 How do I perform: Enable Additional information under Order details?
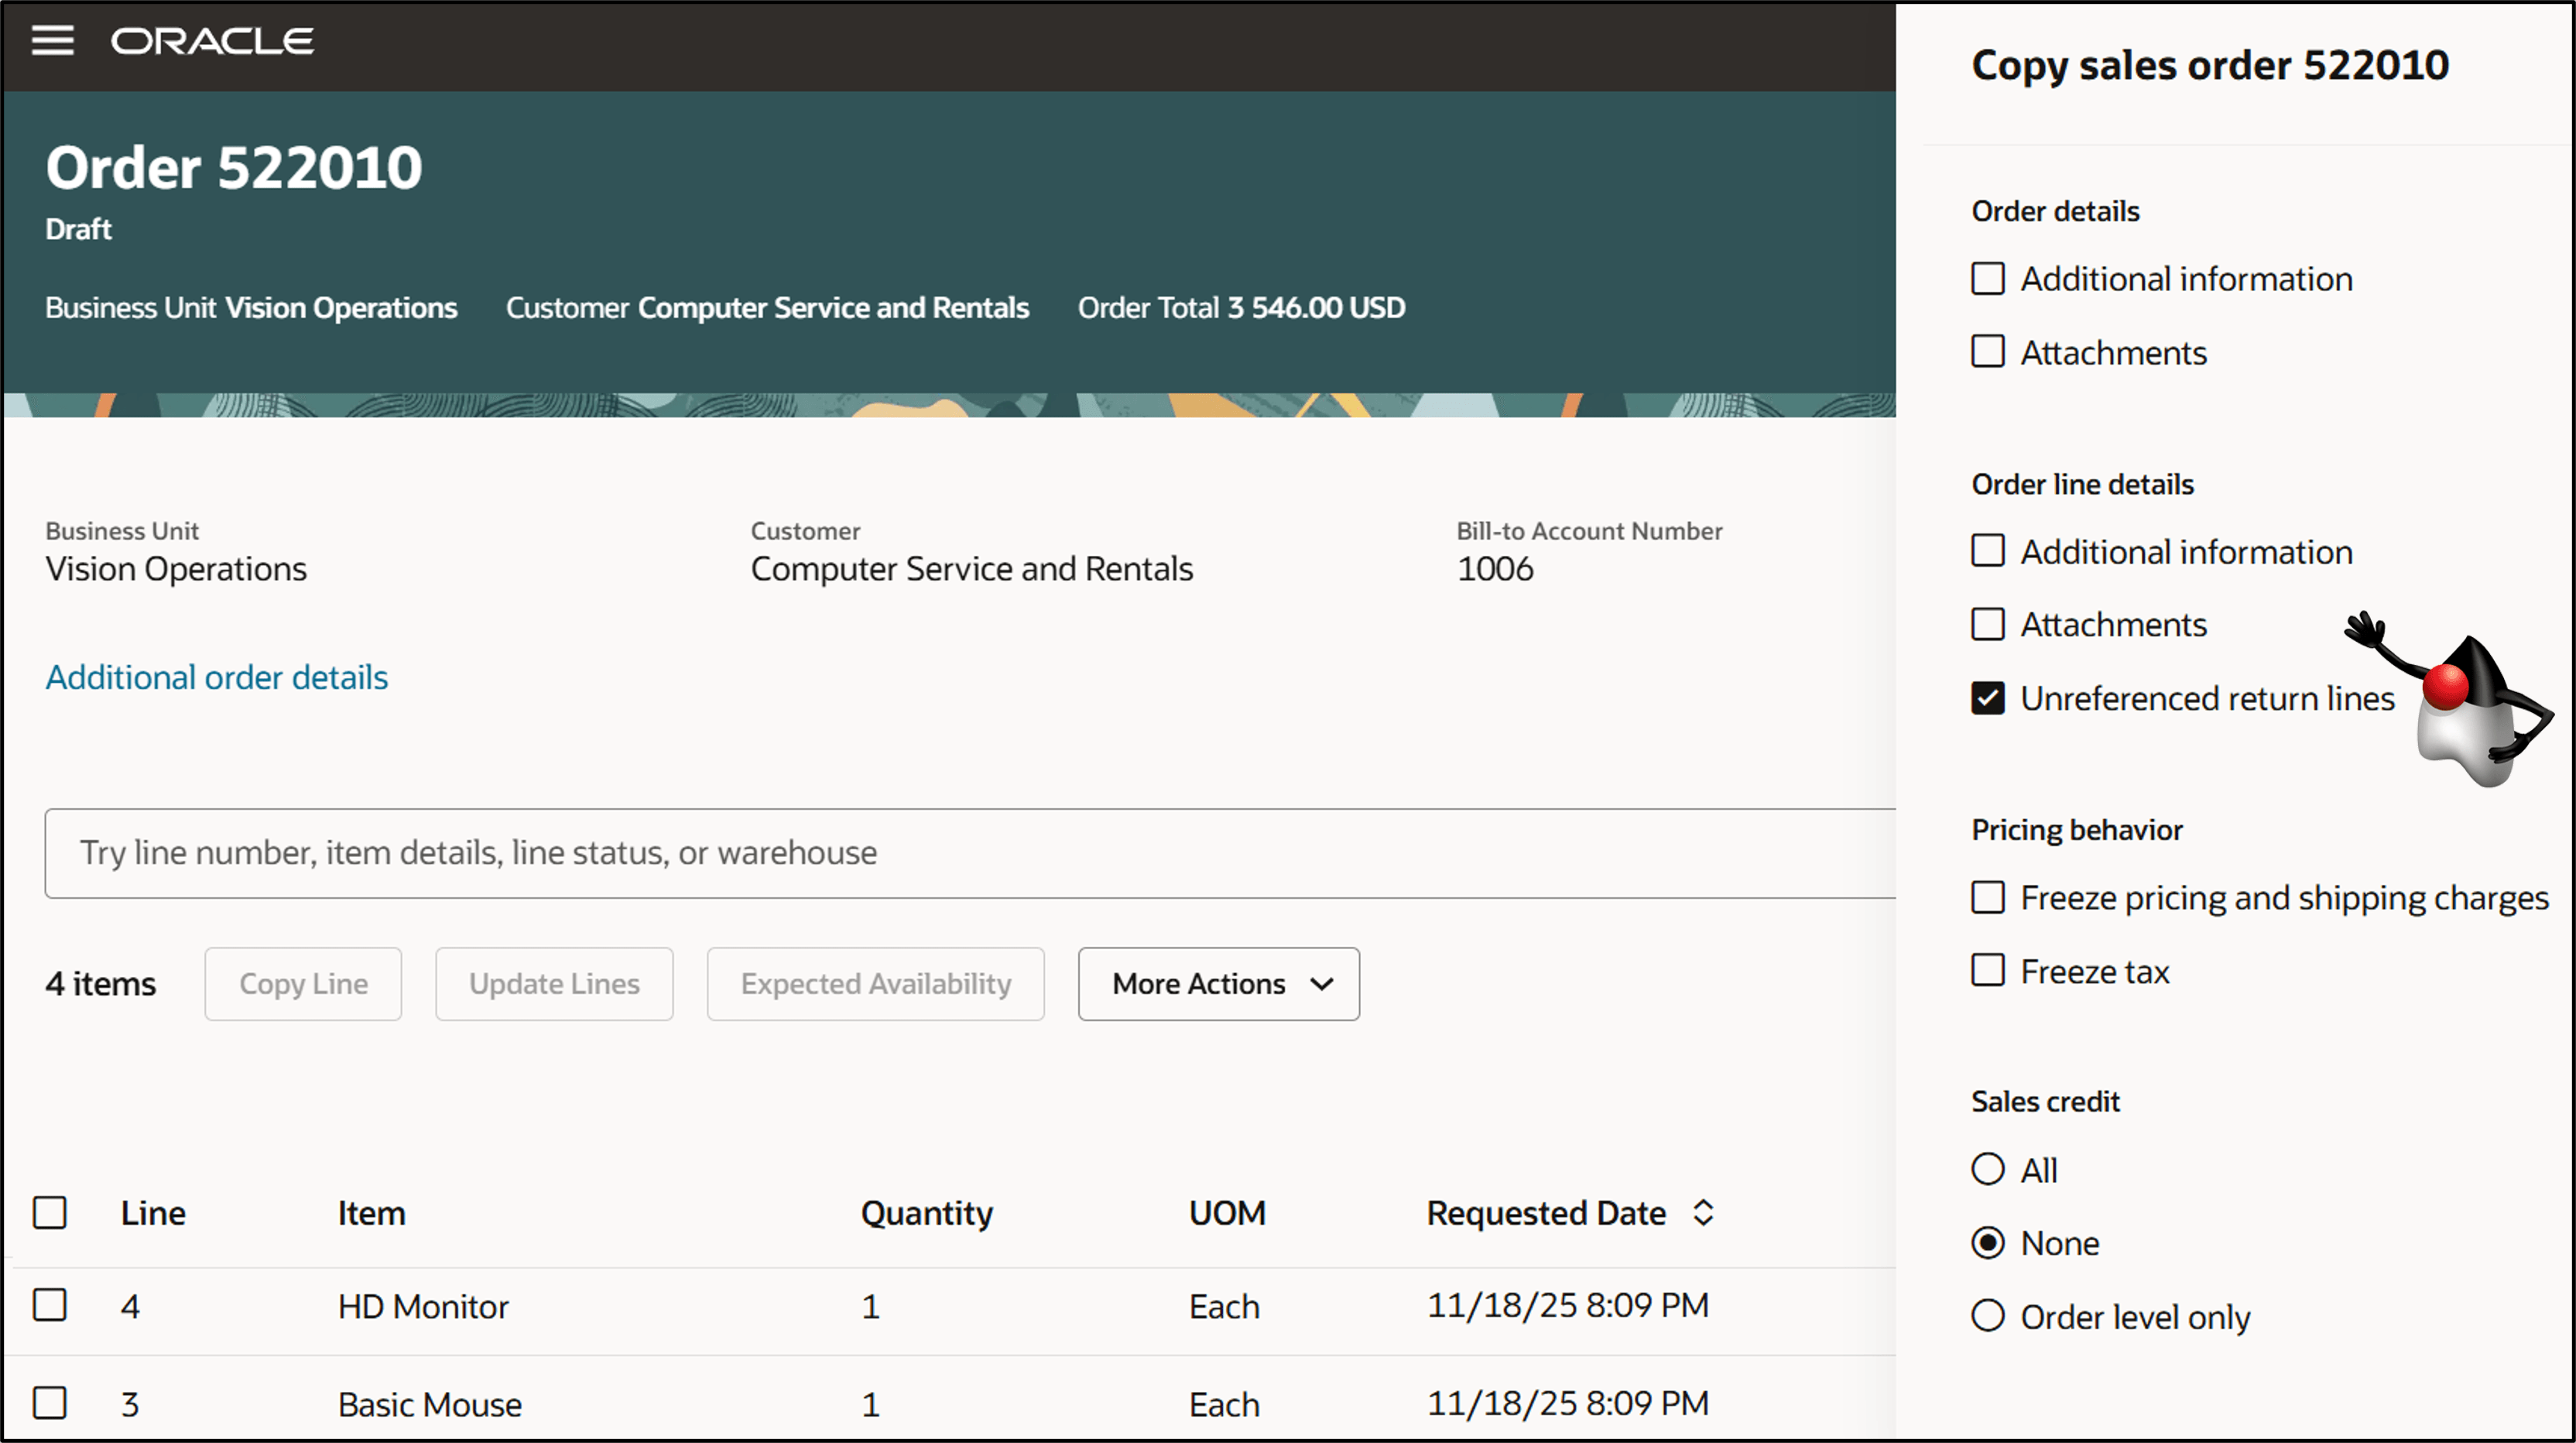pyautogui.click(x=1988, y=279)
